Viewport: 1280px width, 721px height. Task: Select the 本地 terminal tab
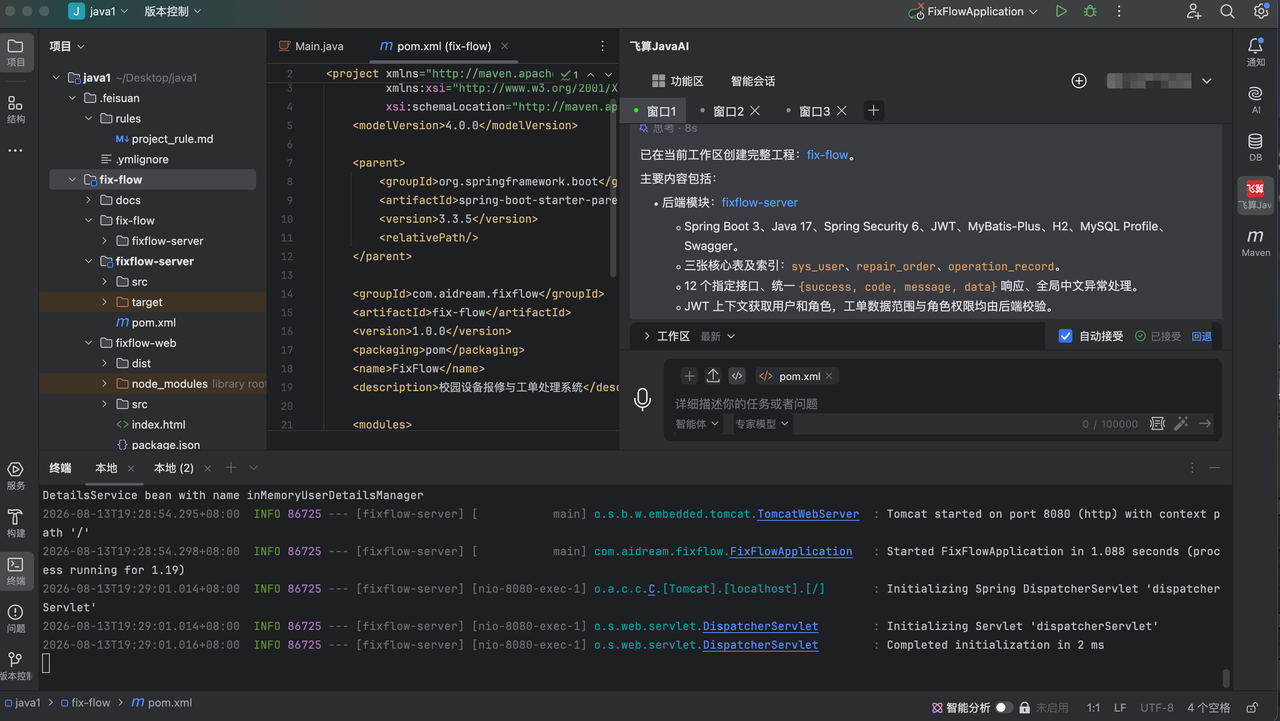(106, 468)
